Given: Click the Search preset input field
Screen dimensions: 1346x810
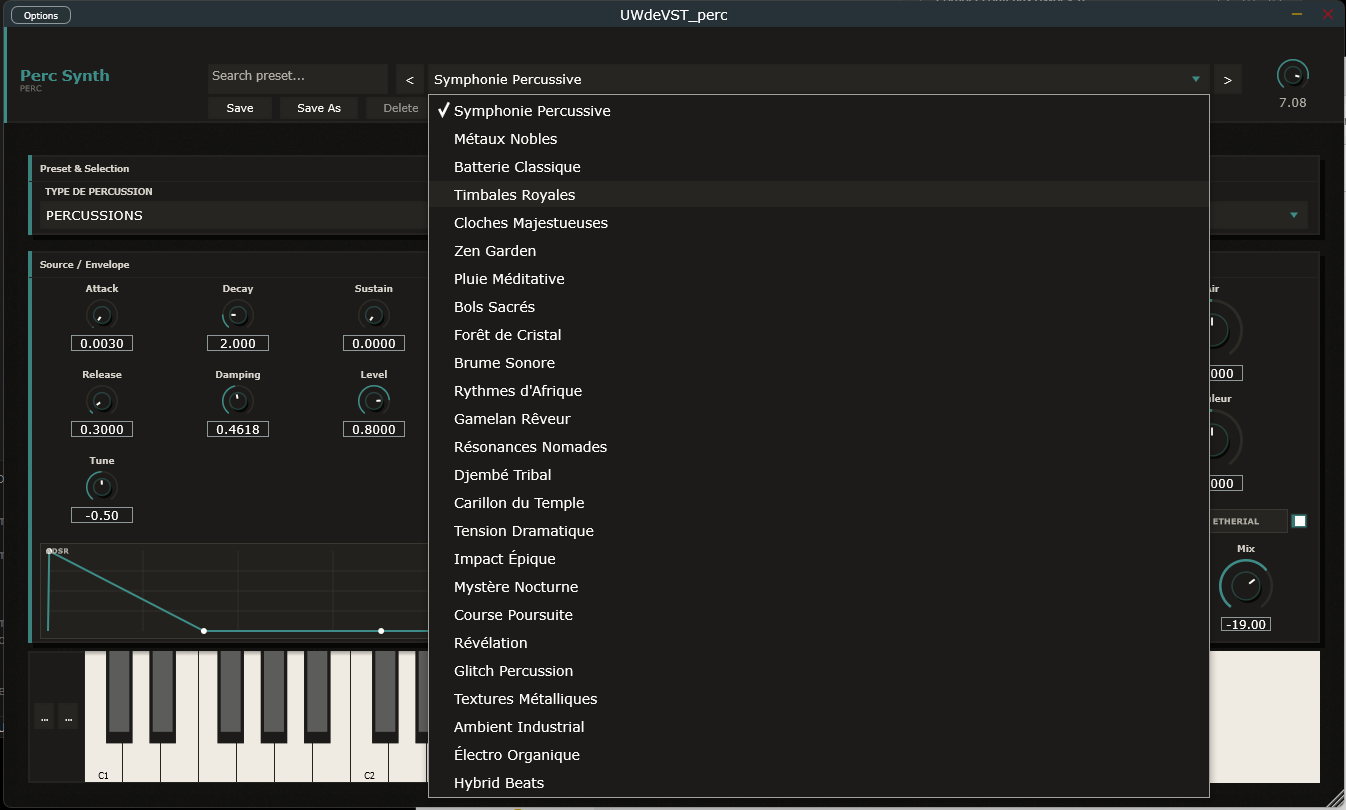Looking at the screenshot, I should 297,76.
